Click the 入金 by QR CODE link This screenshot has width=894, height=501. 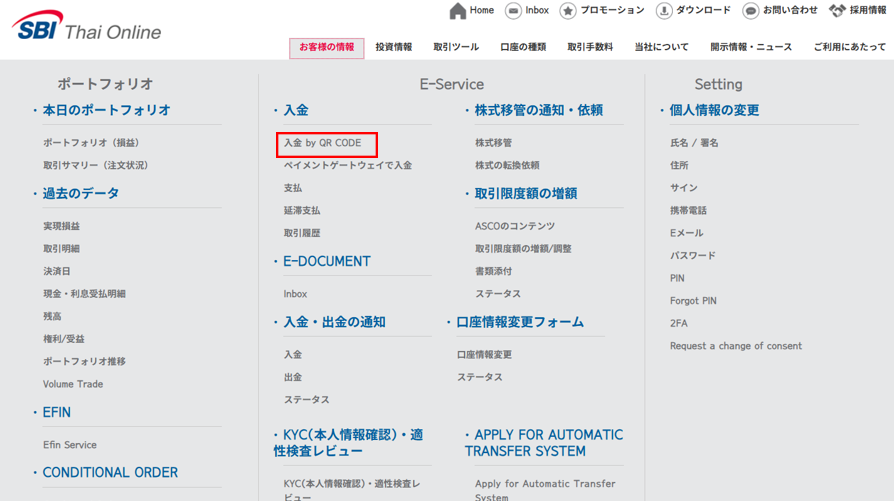pos(323,143)
